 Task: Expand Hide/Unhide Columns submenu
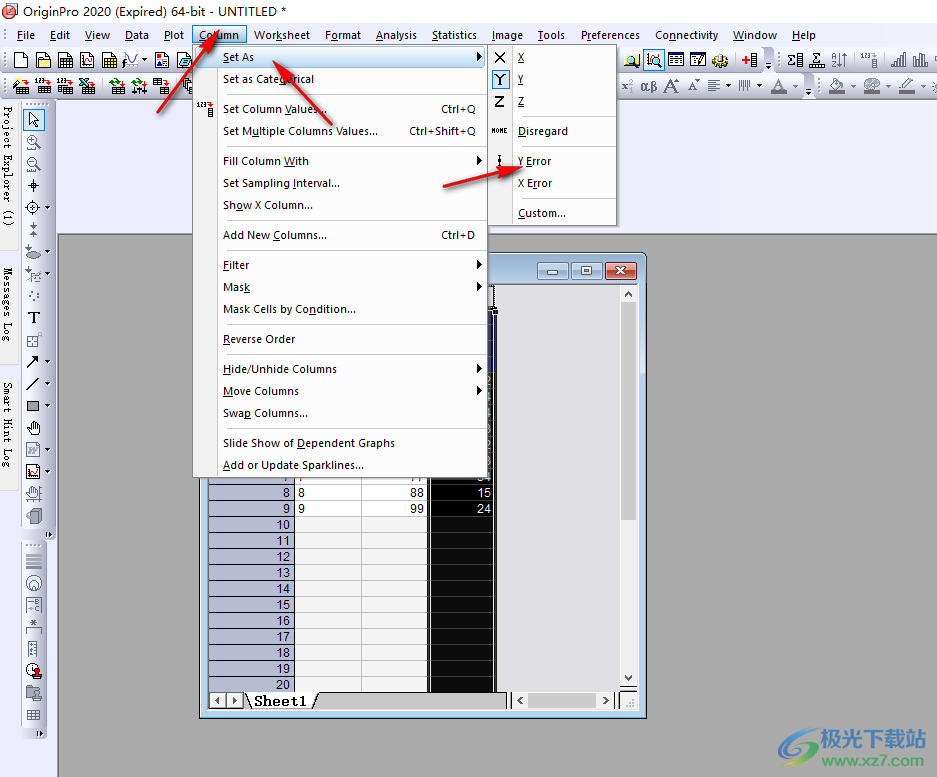[x=340, y=369]
